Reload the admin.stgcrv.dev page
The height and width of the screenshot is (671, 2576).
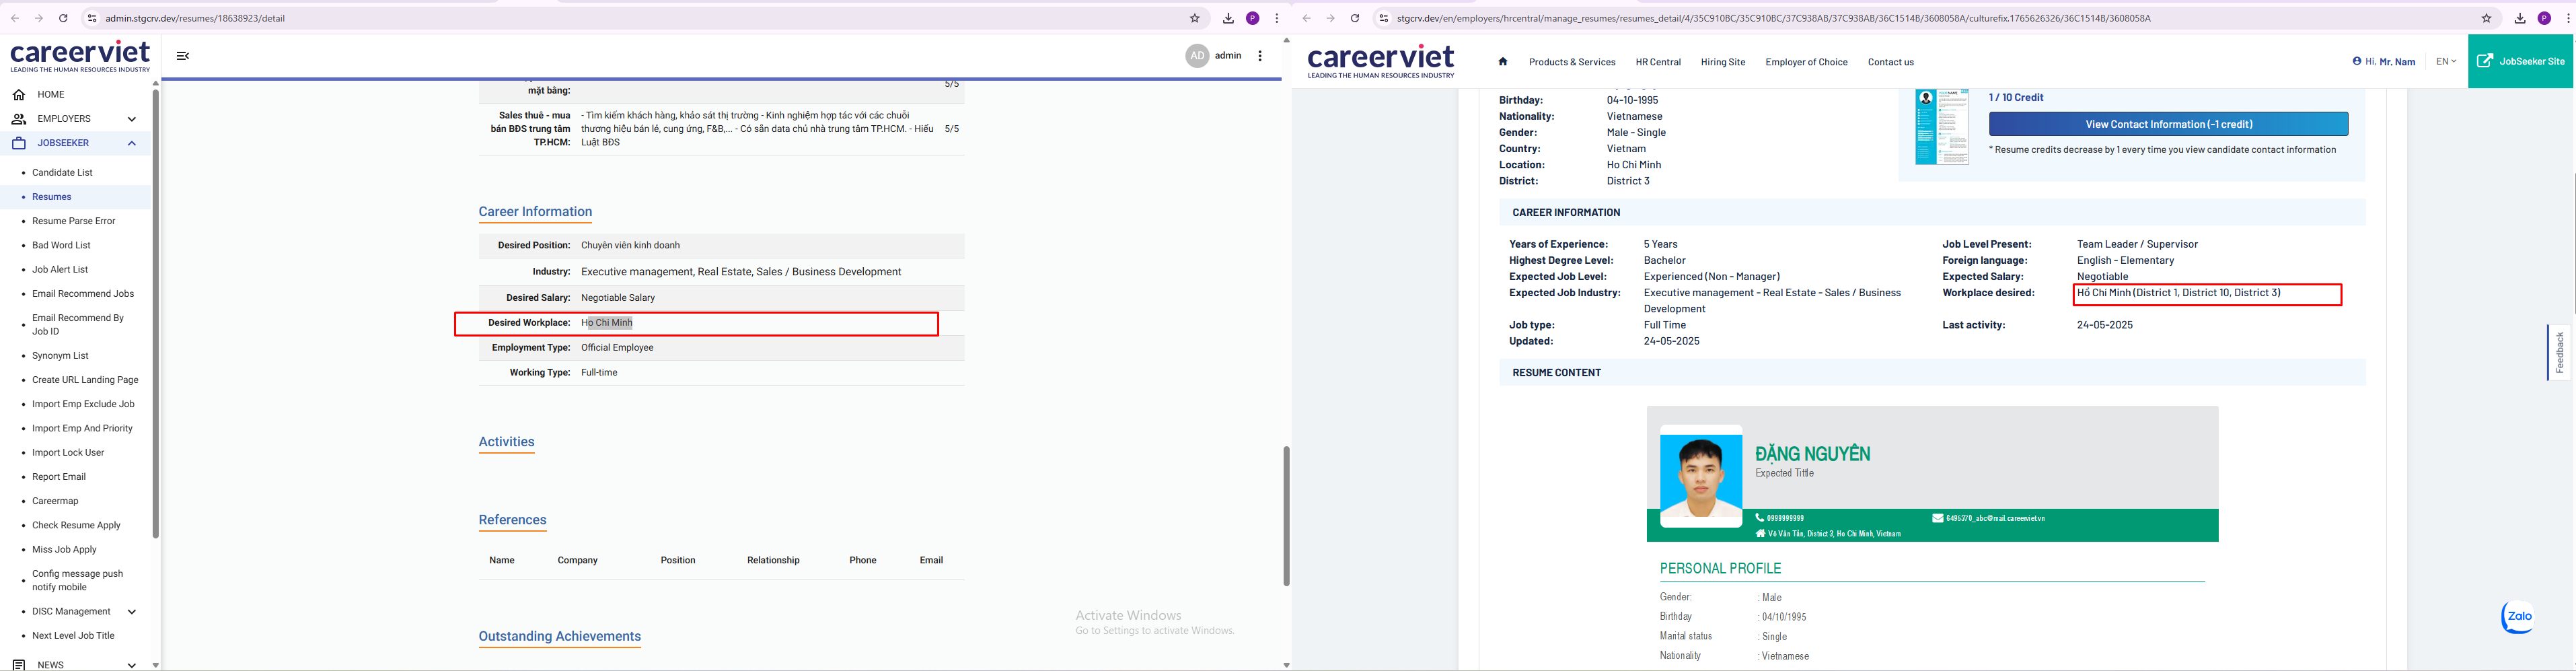pos(63,18)
